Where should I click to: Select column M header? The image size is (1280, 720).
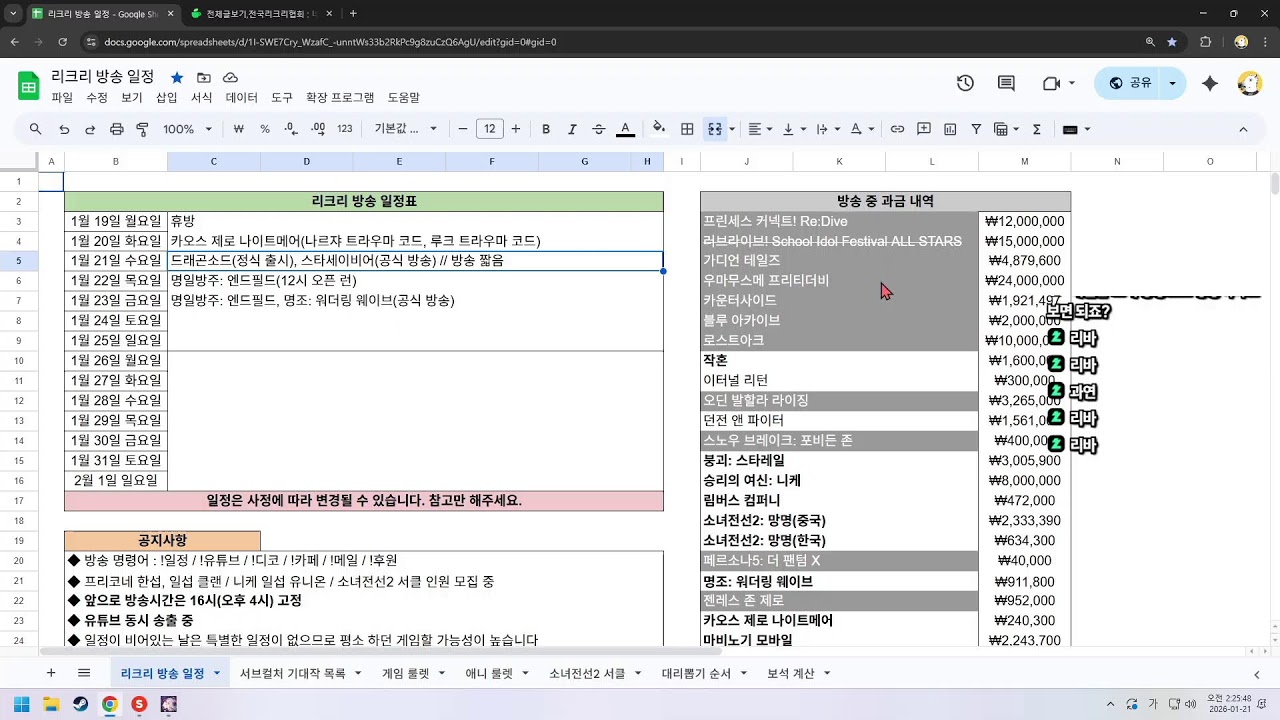click(1025, 161)
